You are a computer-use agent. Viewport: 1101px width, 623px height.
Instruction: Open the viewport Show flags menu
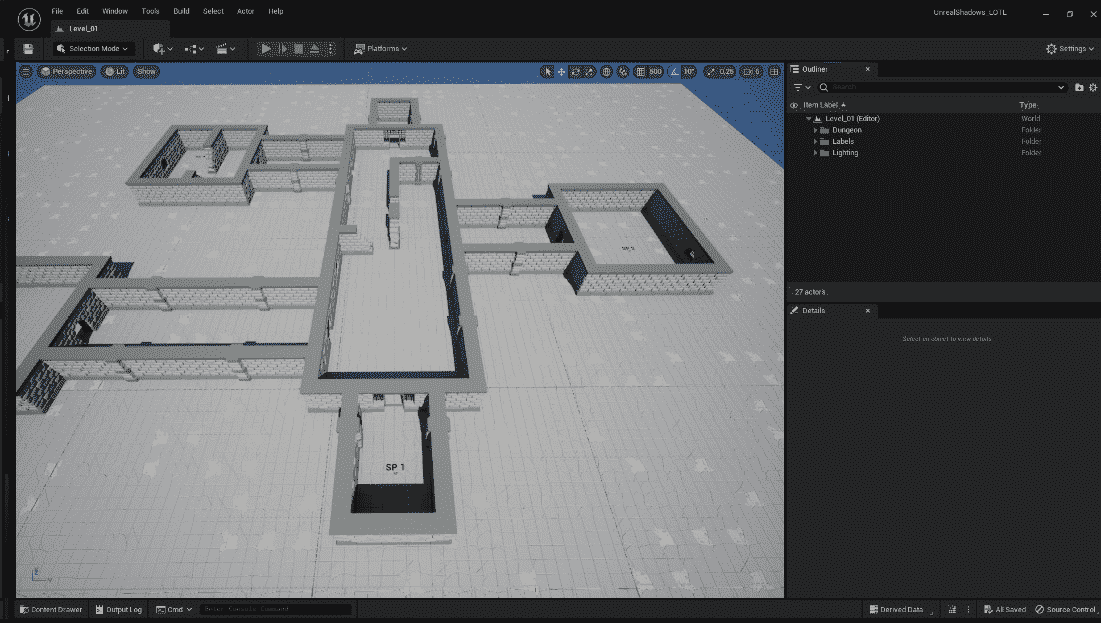pyautogui.click(x=146, y=72)
